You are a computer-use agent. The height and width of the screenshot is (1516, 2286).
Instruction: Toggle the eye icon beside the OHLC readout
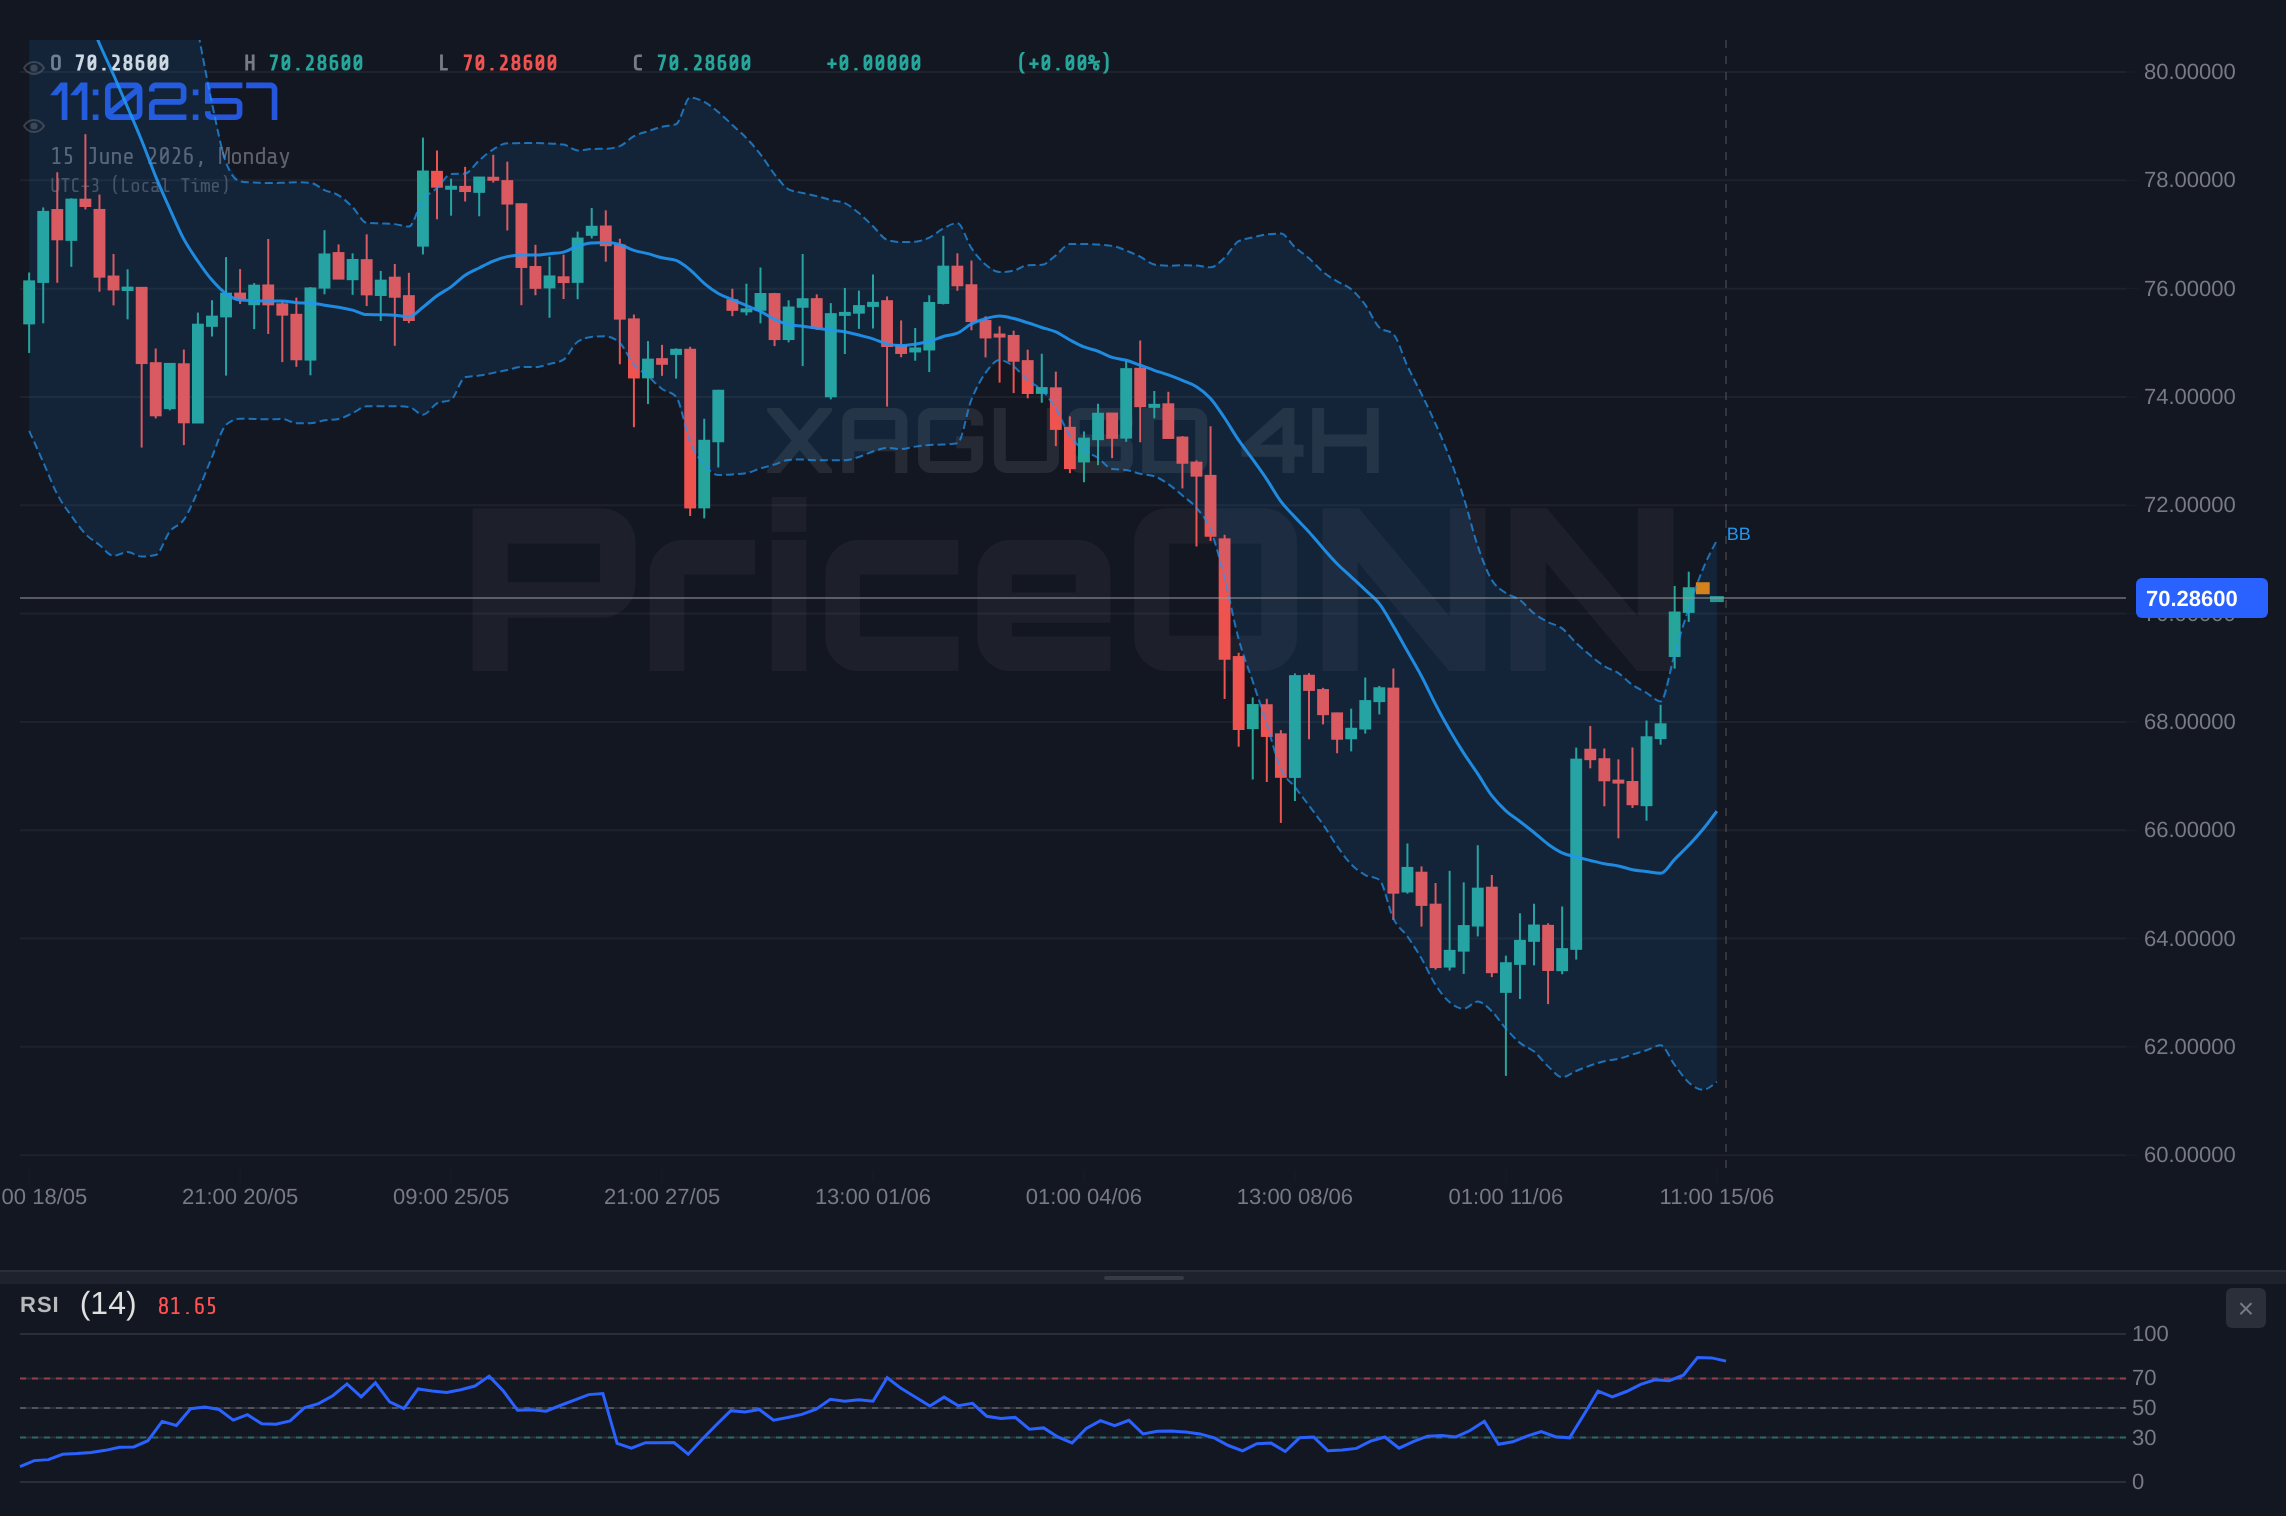coord(33,68)
